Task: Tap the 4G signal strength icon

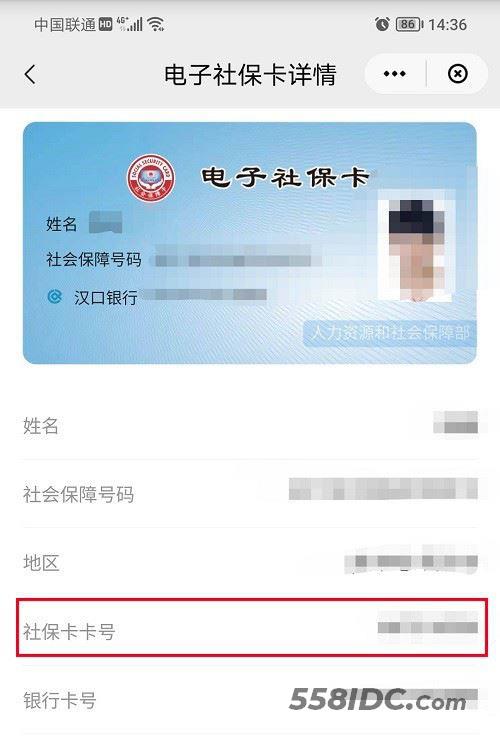Action: [x=129, y=23]
